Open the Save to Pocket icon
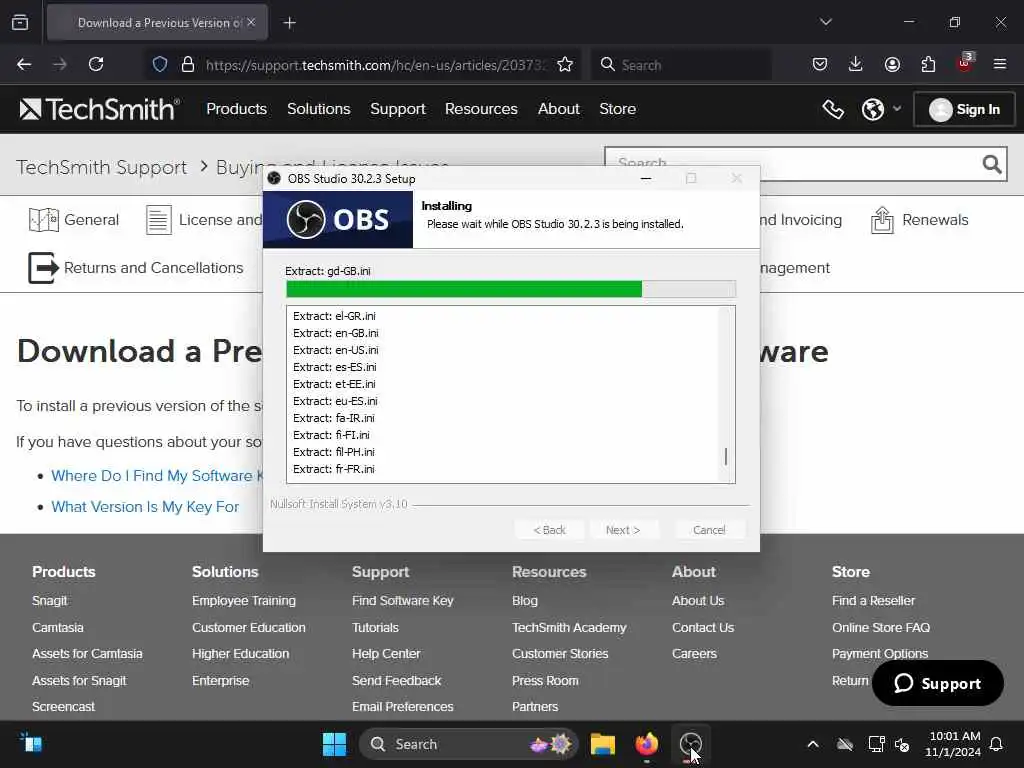Screen dimensions: 1024x768 coord(820,64)
